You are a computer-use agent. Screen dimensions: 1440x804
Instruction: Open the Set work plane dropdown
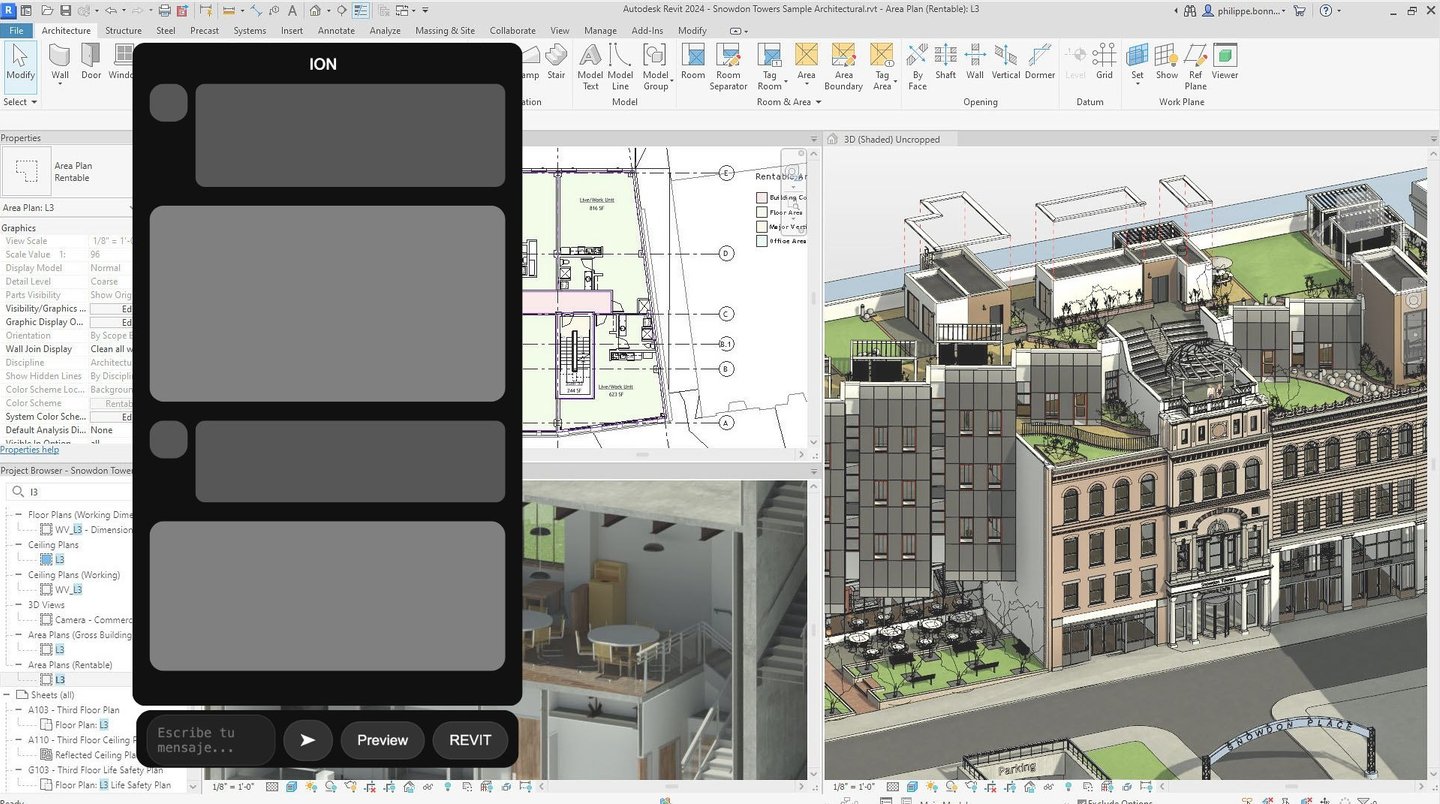click(1137, 85)
